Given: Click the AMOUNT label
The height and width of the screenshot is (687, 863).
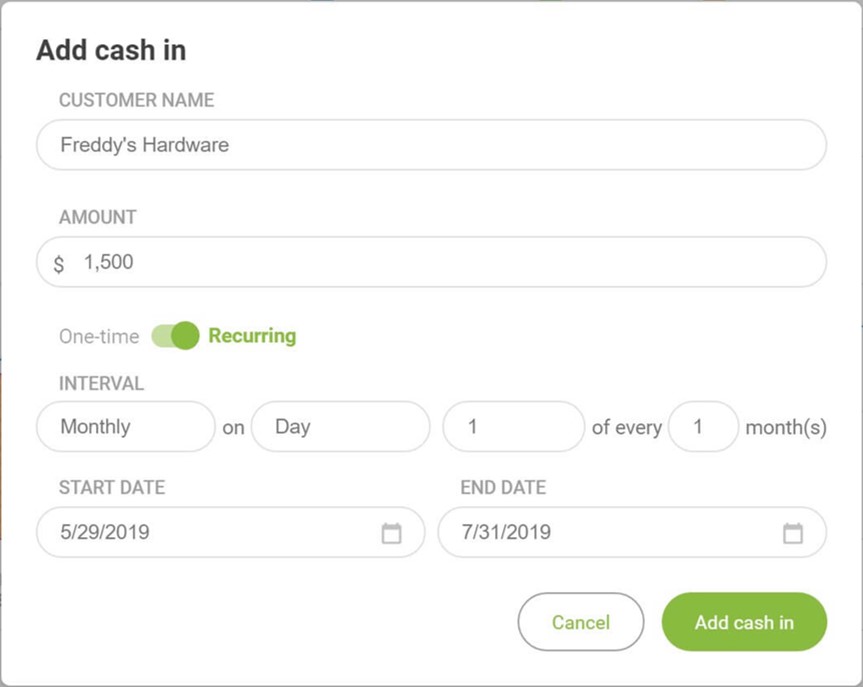Looking at the screenshot, I should click(x=97, y=217).
